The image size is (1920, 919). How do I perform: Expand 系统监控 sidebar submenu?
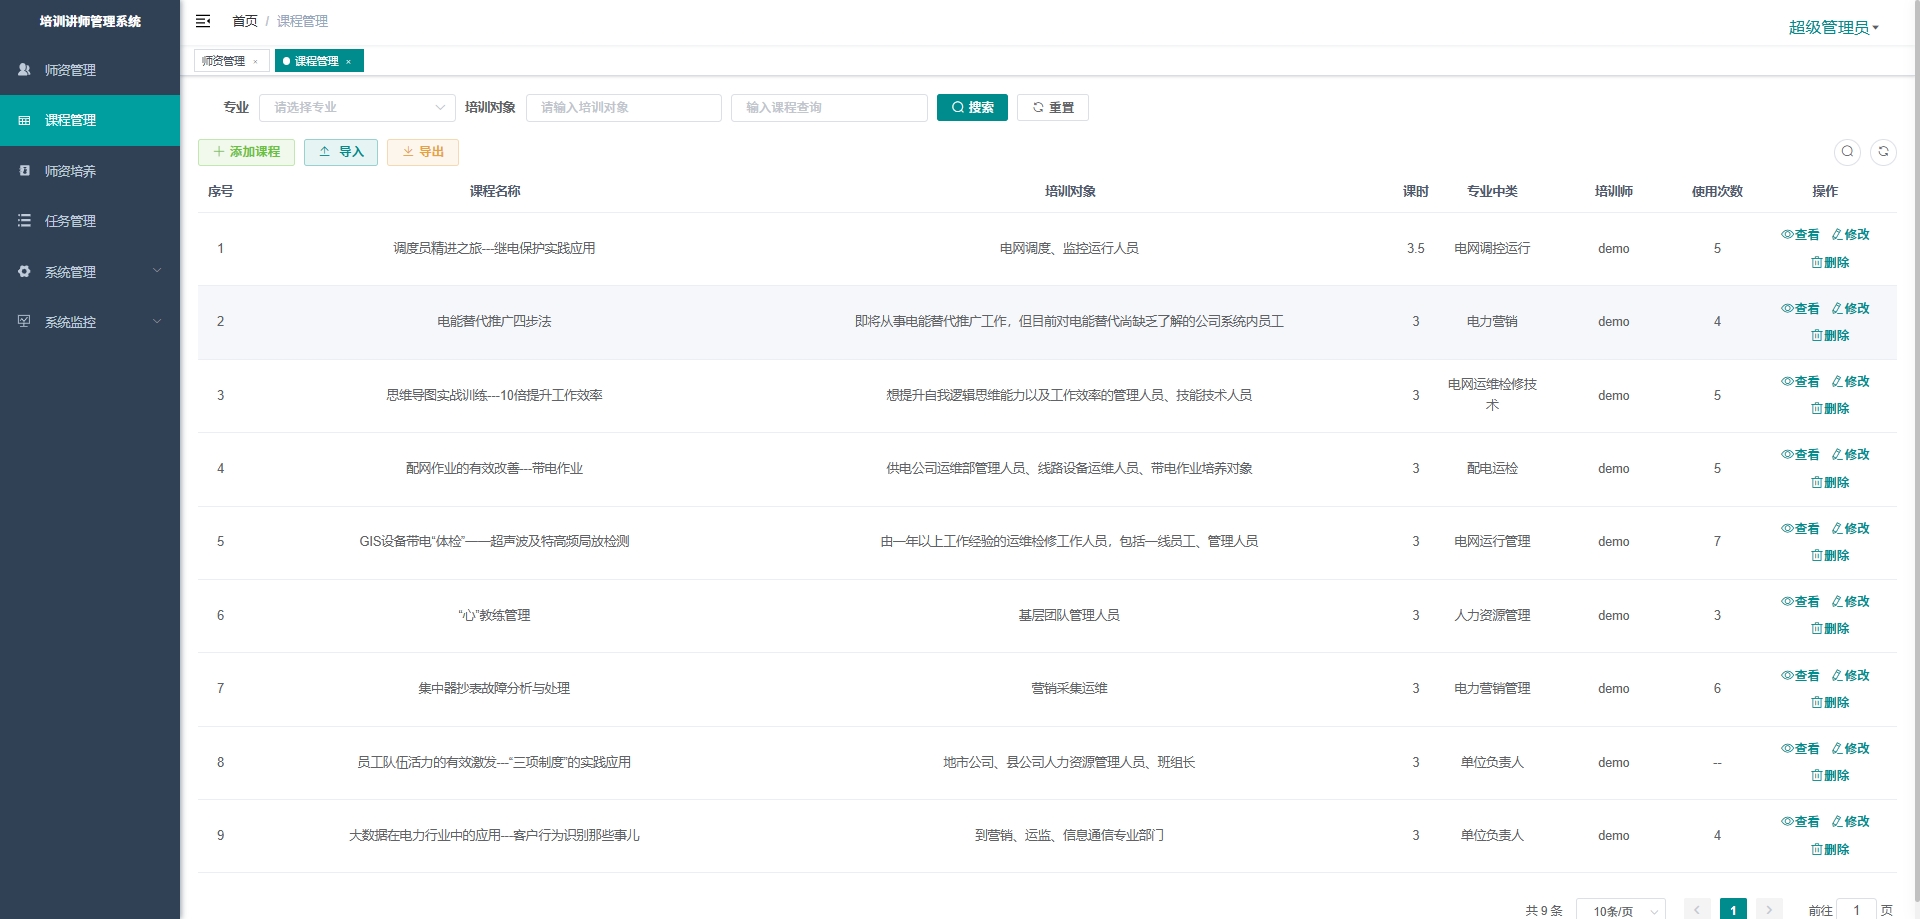[x=90, y=322]
